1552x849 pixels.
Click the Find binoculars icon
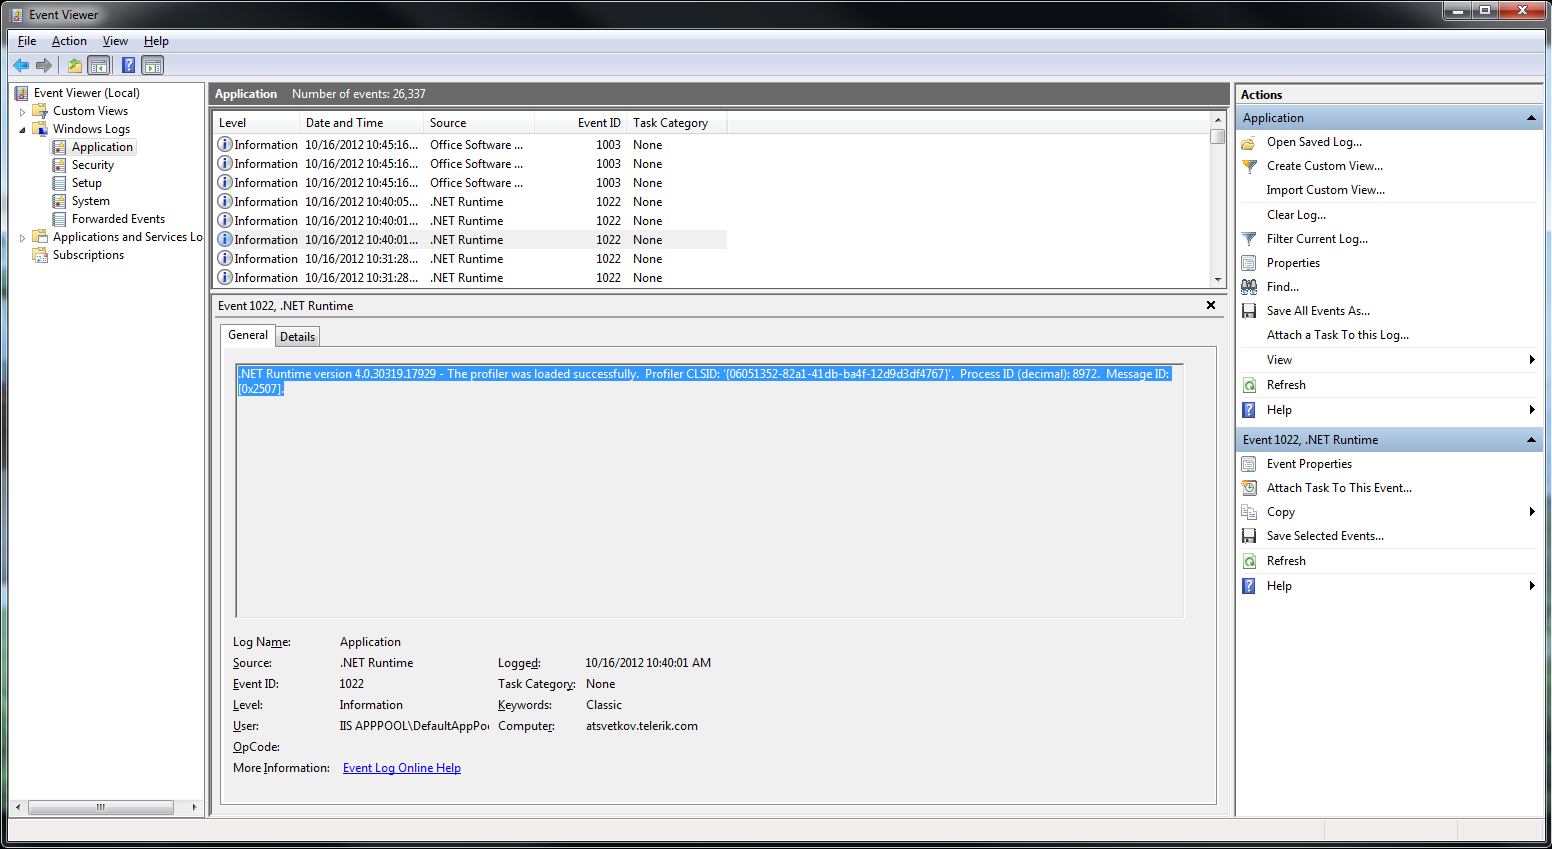pos(1249,287)
